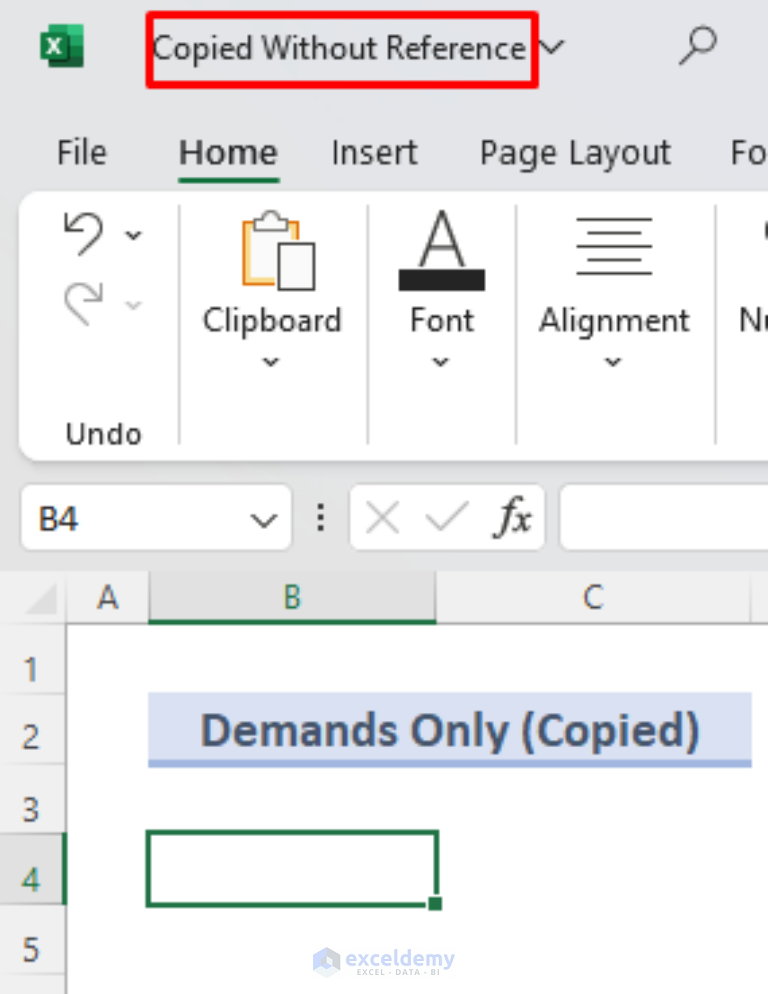
Task: Switch to the Page Layout tab
Action: pyautogui.click(x=575, y=153)
